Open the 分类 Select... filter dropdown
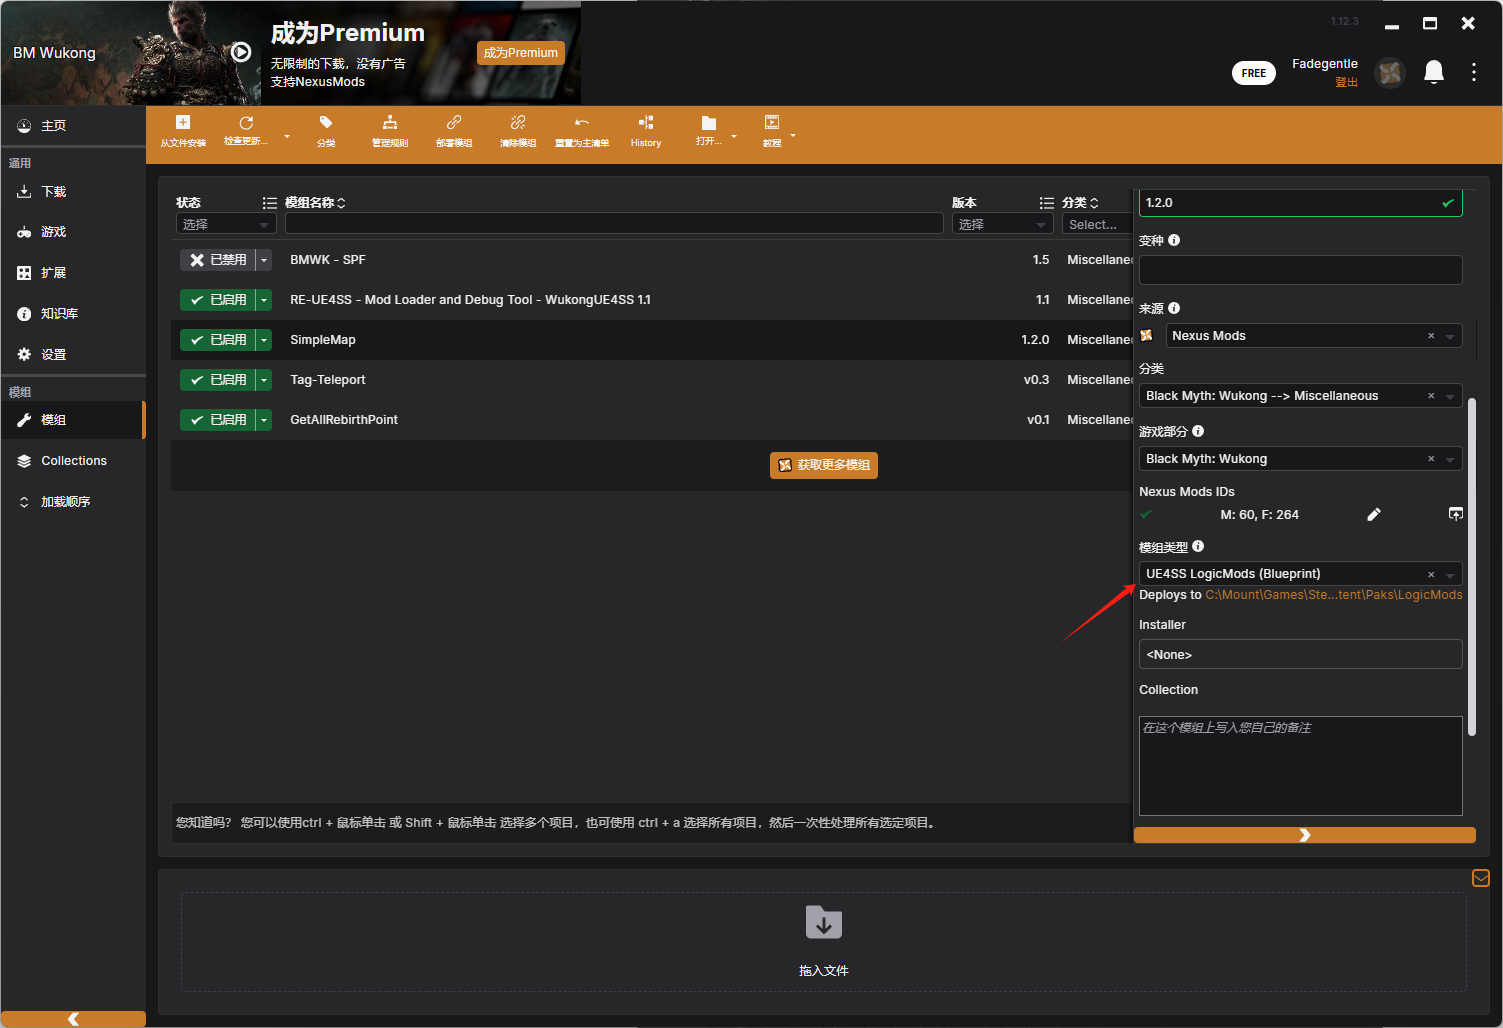 point(1097,224)
